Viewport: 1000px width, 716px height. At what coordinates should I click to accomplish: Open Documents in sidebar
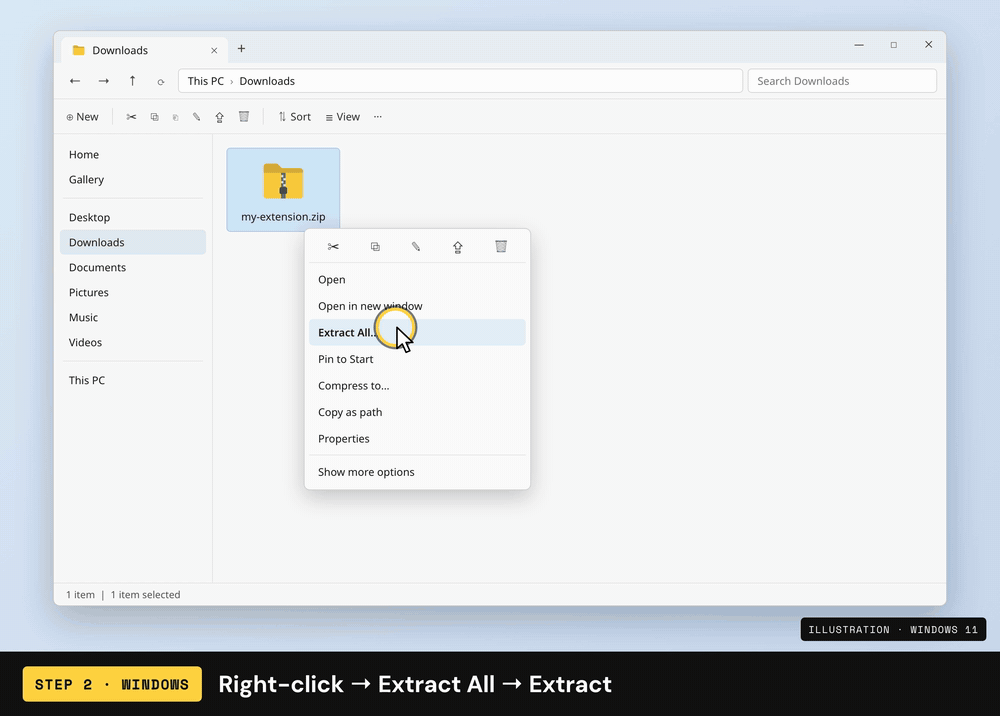(133, 267)
